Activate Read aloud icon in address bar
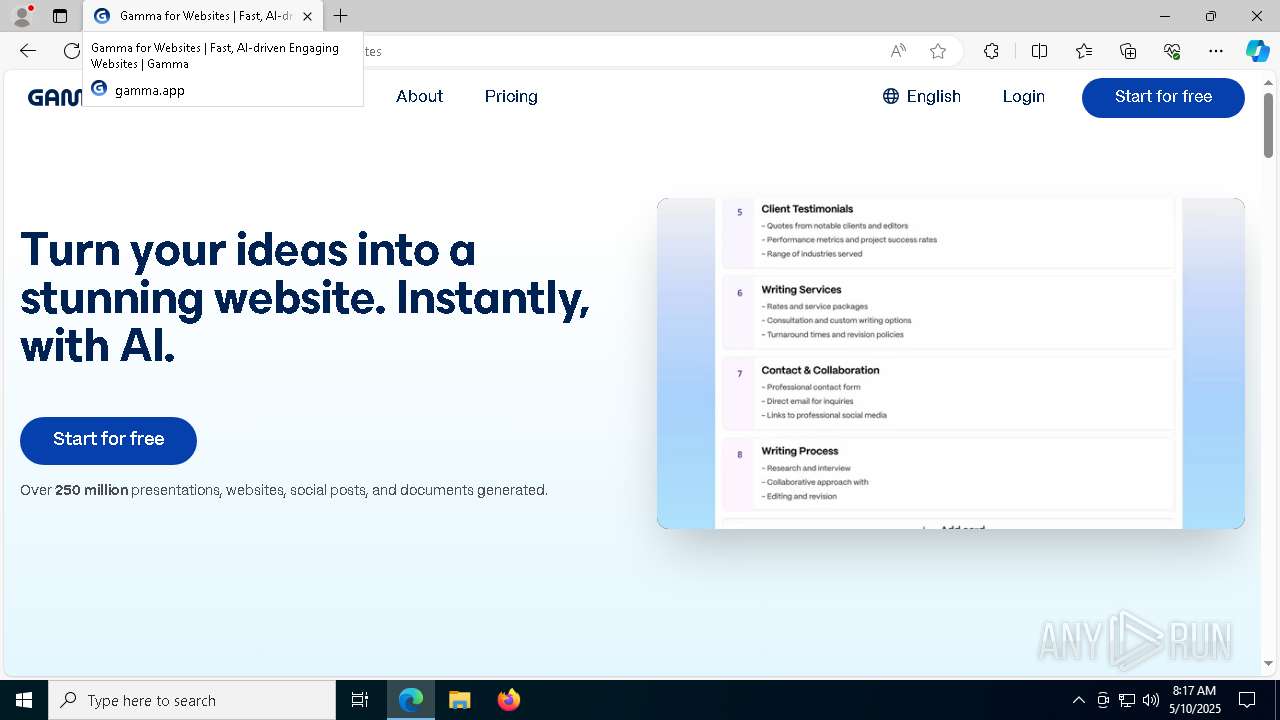This screenshot has width=1280, height=720. coord(898,51)
